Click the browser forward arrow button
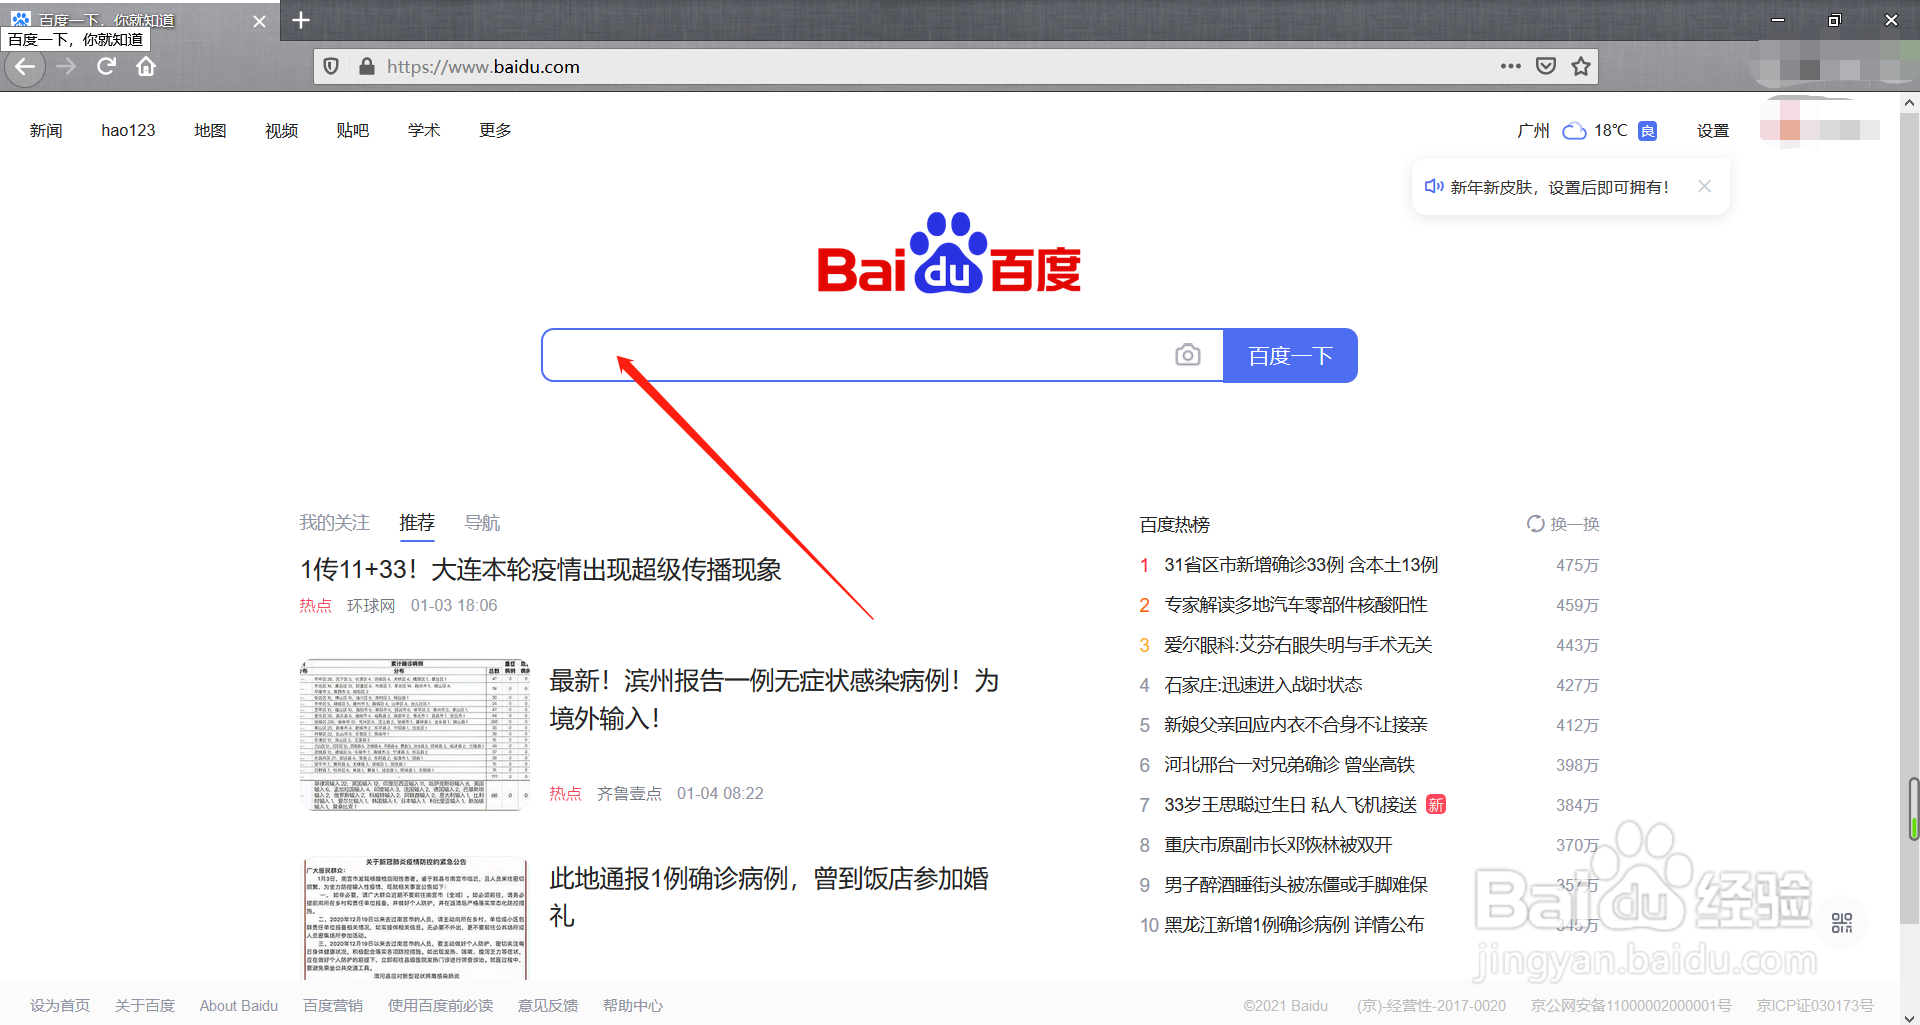 [x=67, y=67]
